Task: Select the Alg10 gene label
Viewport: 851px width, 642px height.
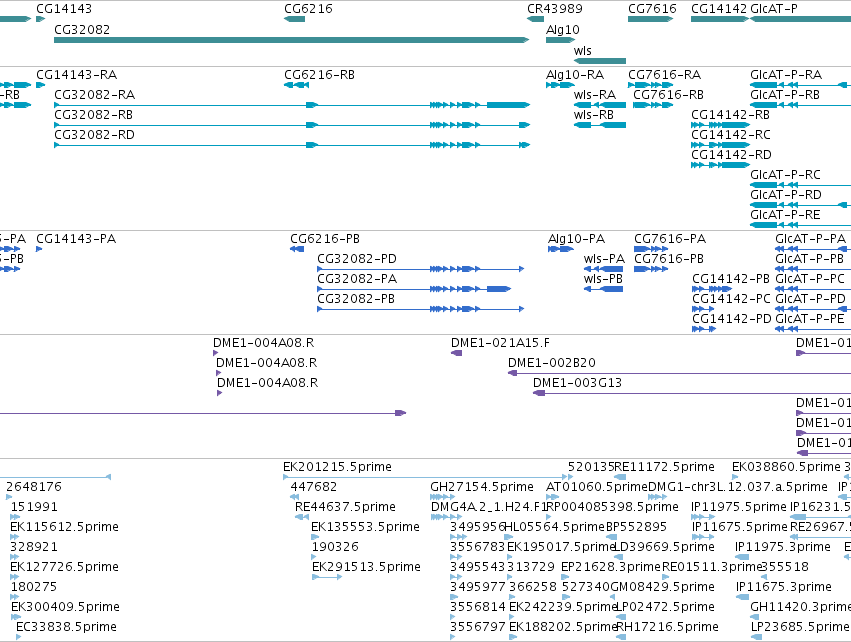Action: tap(563, 30)
